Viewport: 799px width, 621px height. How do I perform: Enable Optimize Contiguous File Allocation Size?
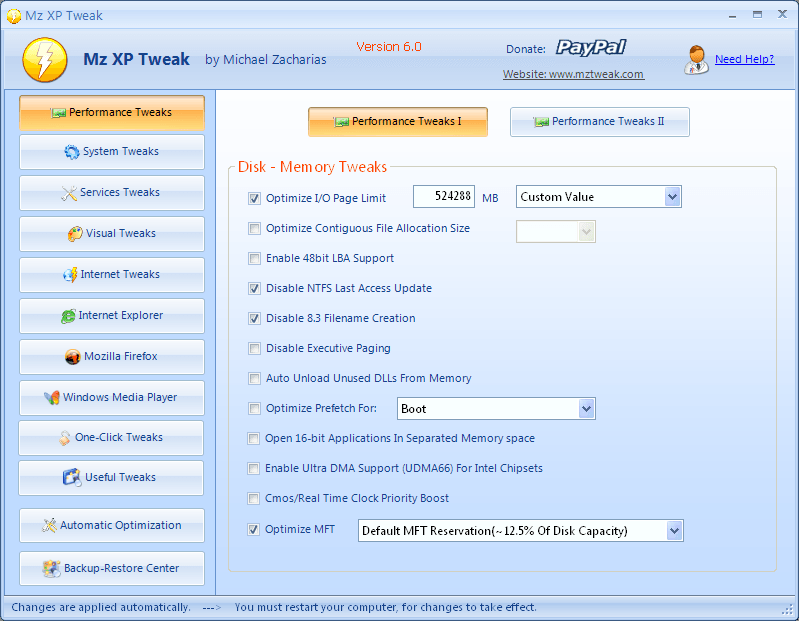pyautogui.click(x=254, y=228)
